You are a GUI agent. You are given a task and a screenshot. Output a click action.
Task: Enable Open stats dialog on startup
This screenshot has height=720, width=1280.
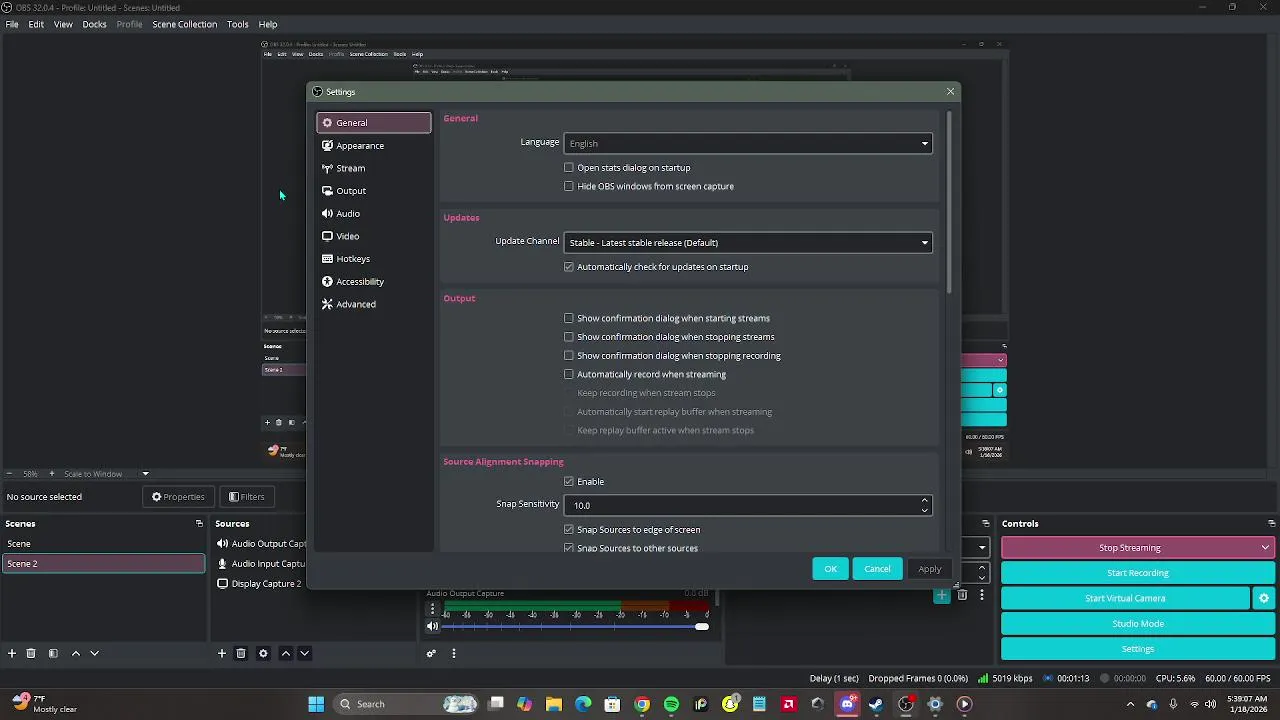(x=569, y=168)
